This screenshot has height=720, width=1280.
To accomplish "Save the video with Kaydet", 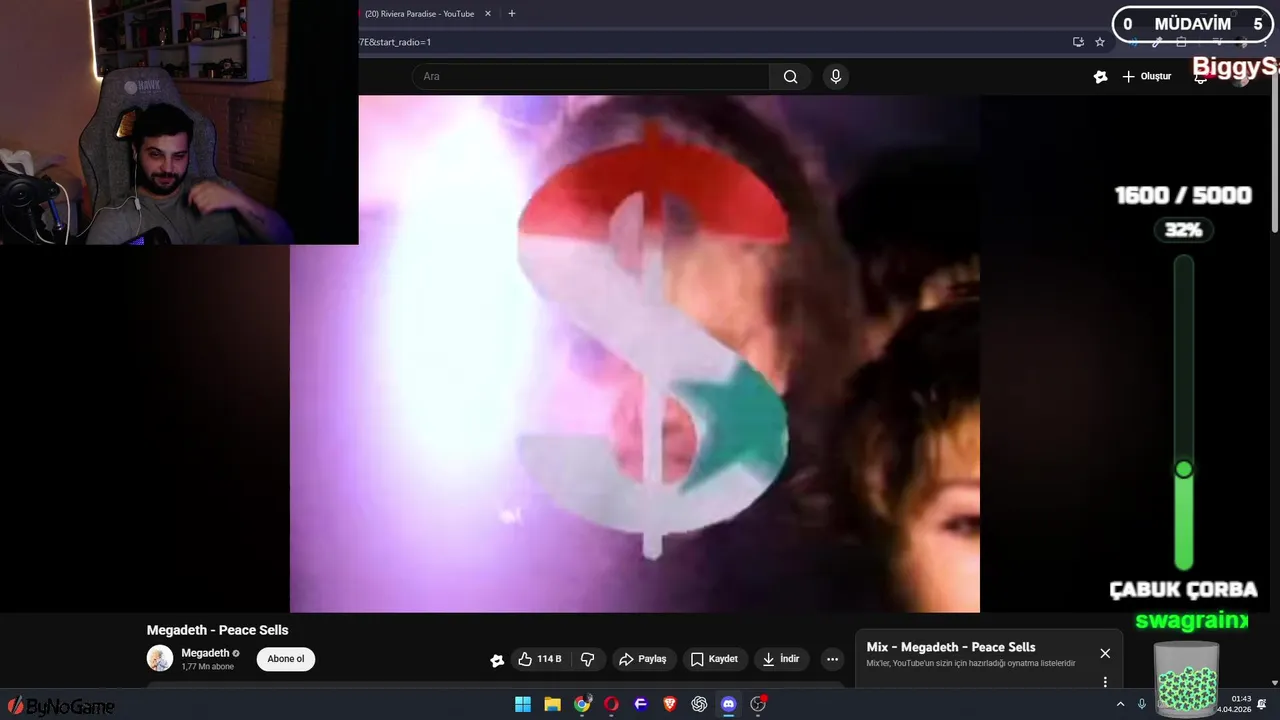I will (x=714, y=659).
